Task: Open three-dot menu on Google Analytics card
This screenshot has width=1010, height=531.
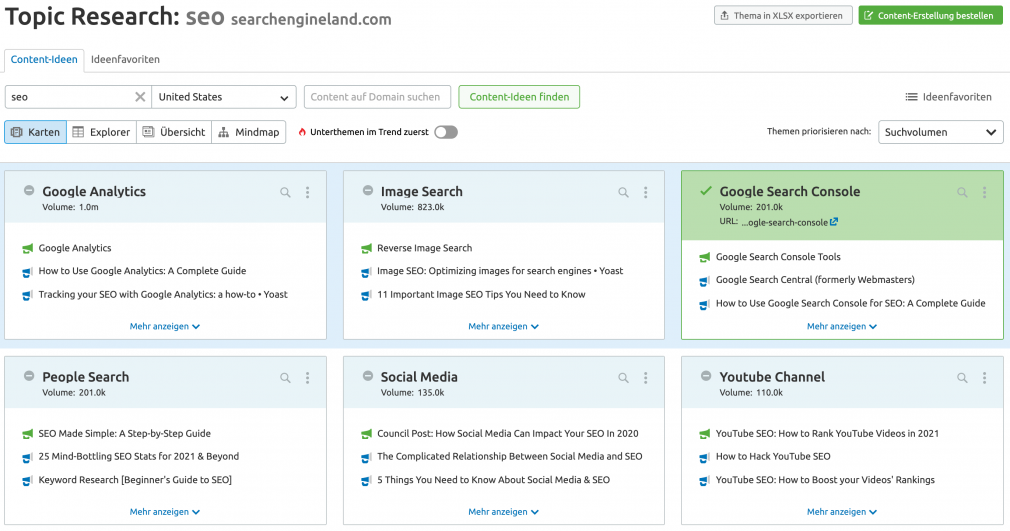Action: click(307, 192)
